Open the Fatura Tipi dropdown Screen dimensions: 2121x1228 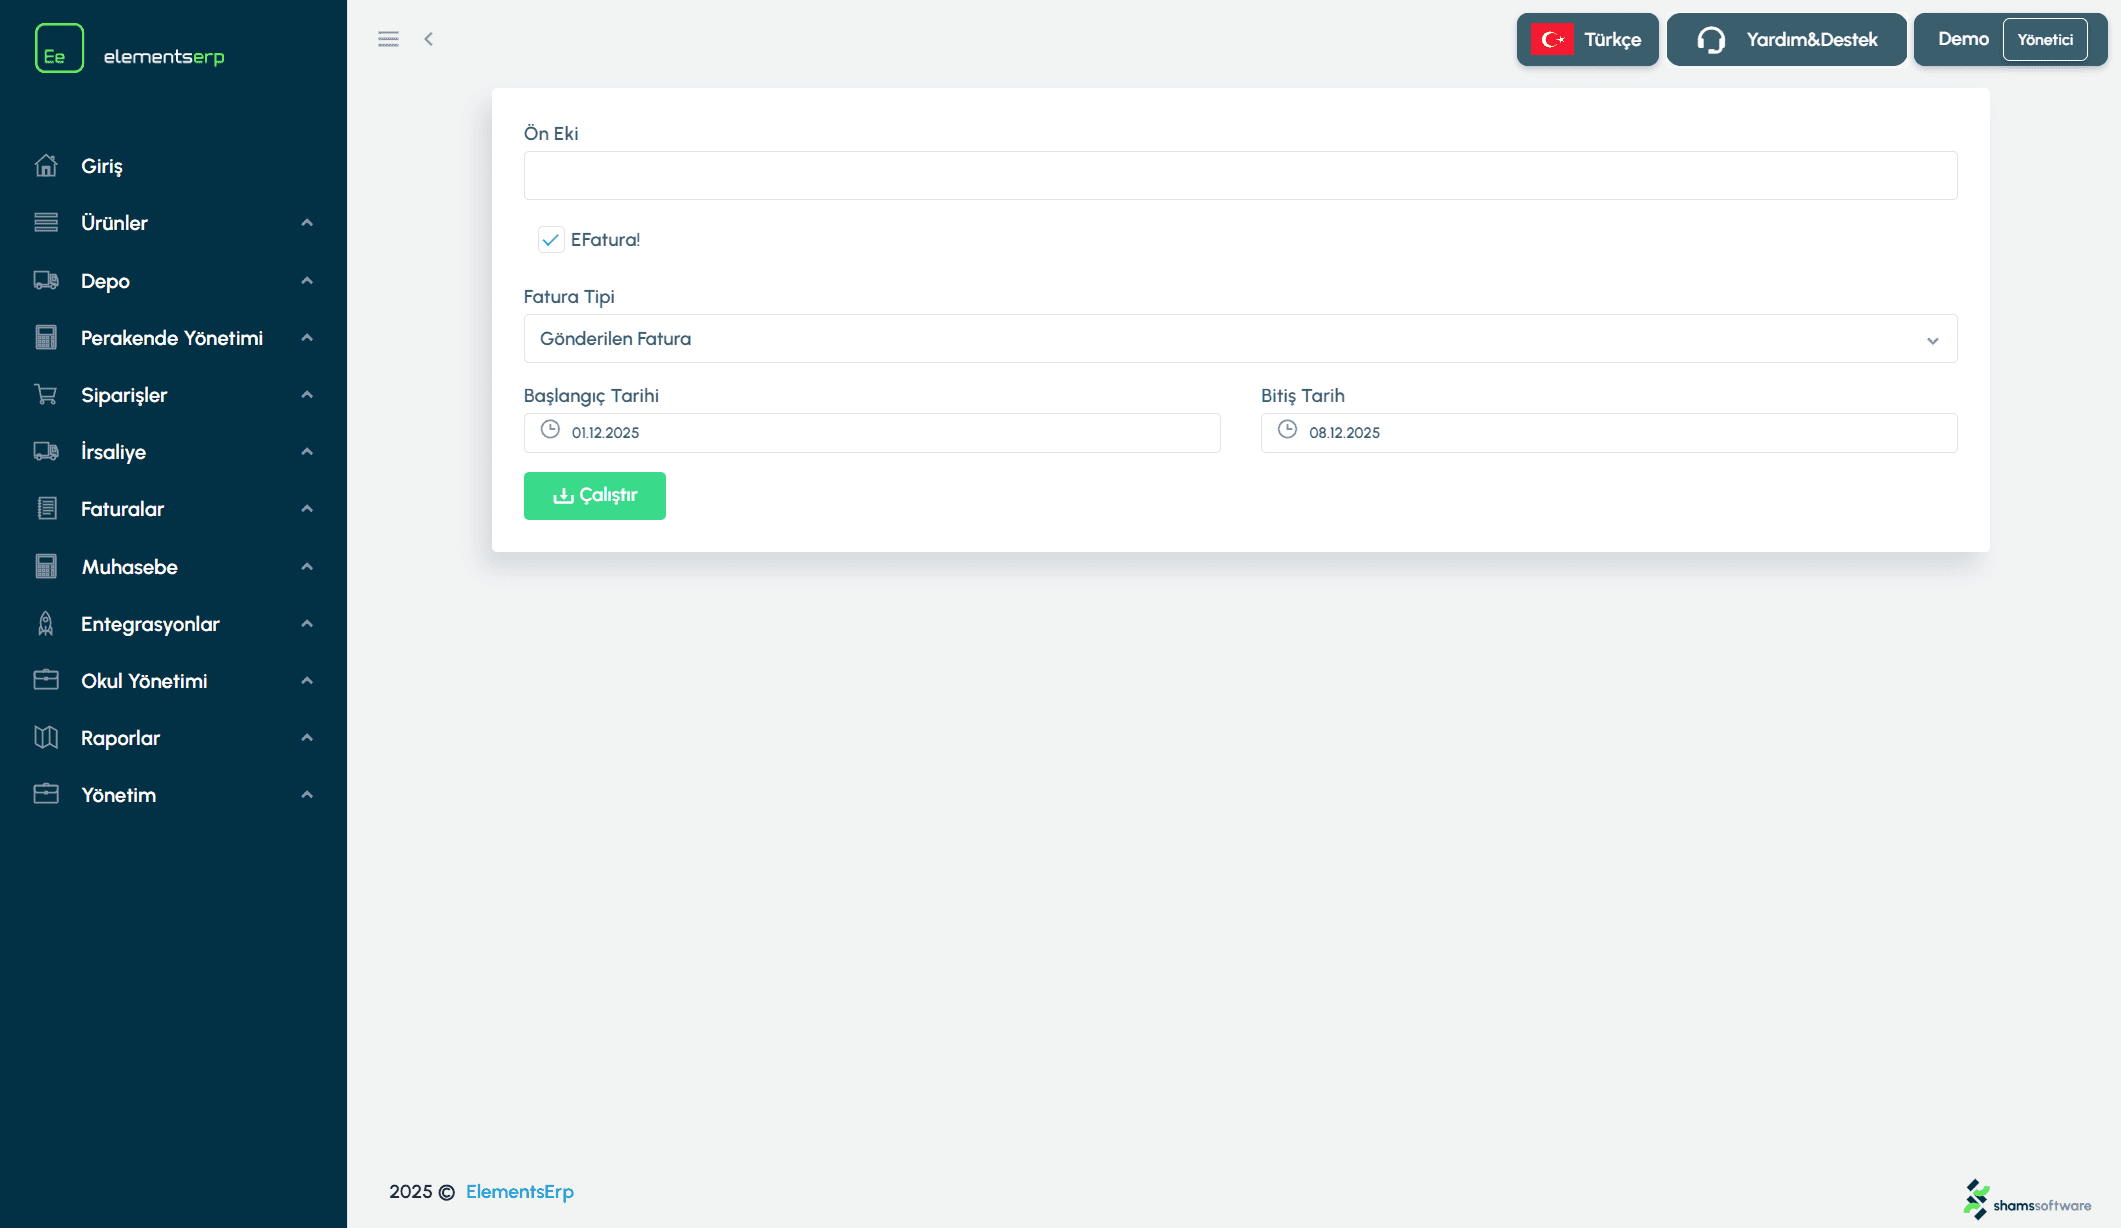pos(1240,339)
